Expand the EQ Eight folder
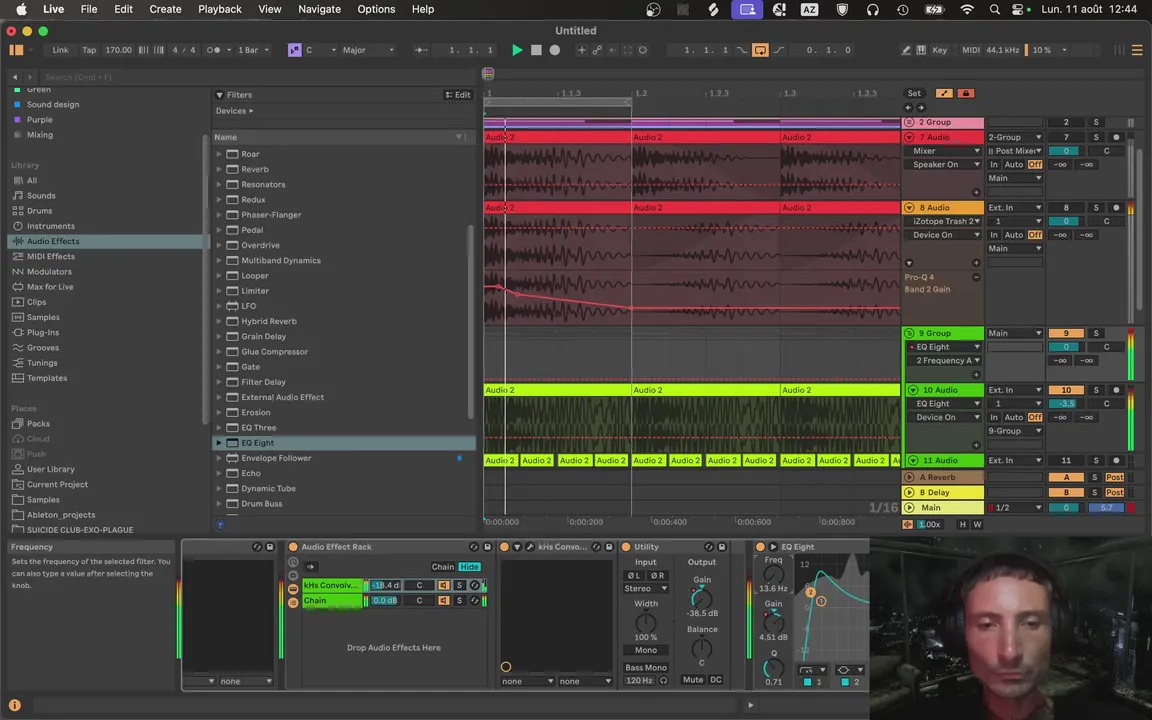This screenshot has width=1152, height=720. click(x=219, y=442)
